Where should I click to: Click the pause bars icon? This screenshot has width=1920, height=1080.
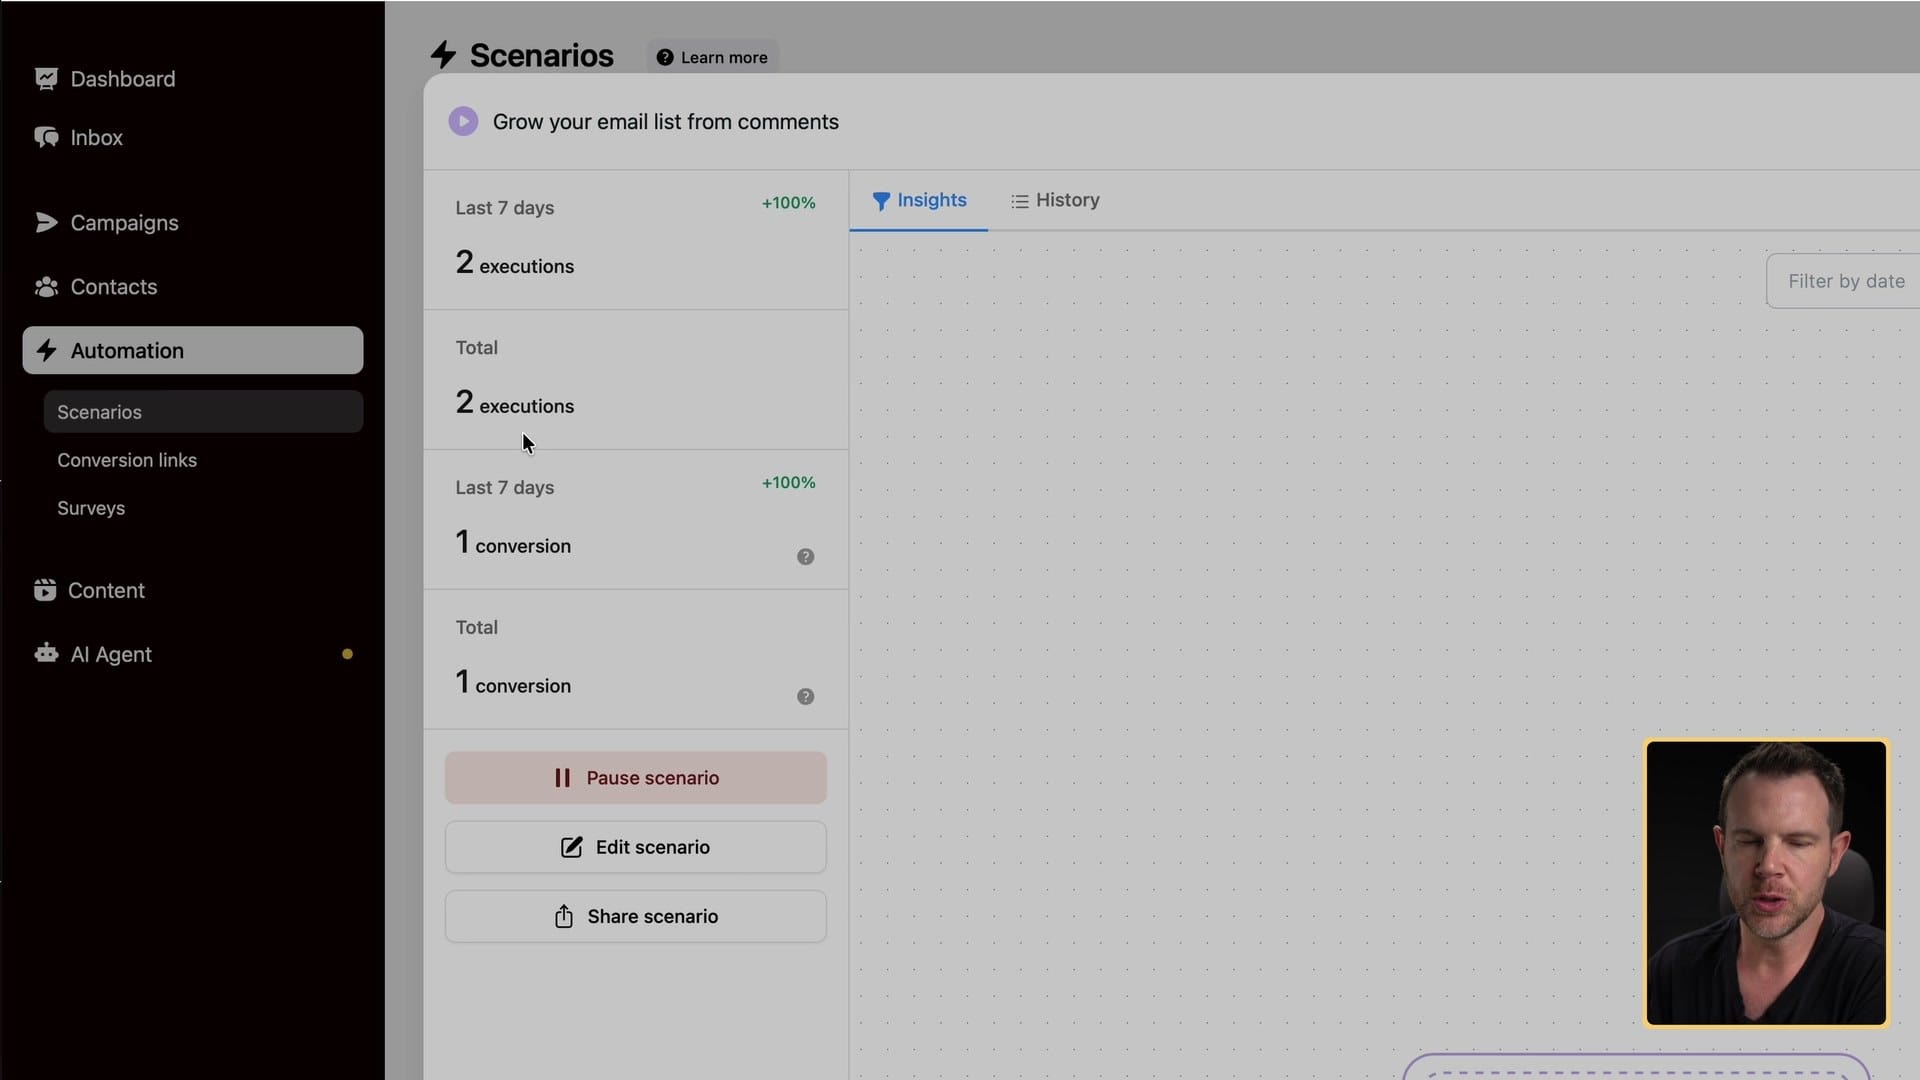pyautogui.click(x=562, y=778)
